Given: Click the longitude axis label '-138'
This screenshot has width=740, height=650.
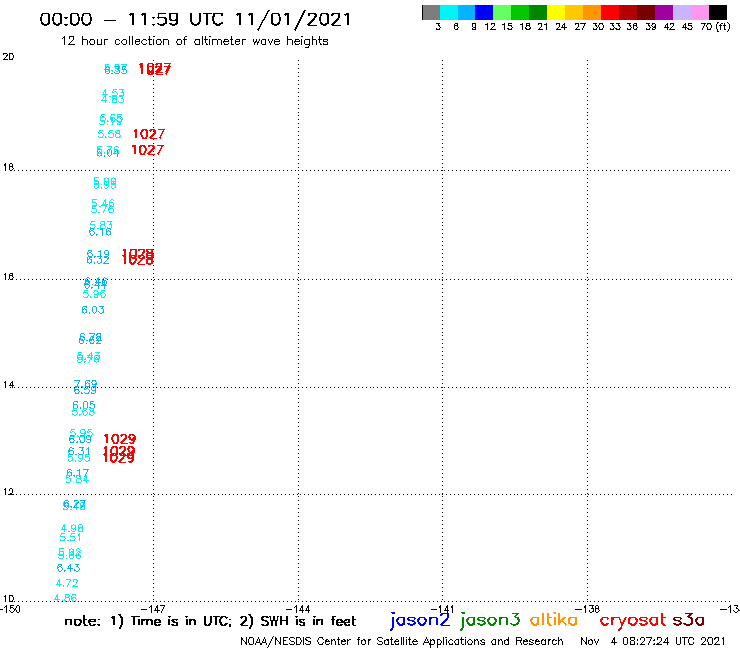Looking at the screenshot, I should click(x=588, y=609).
